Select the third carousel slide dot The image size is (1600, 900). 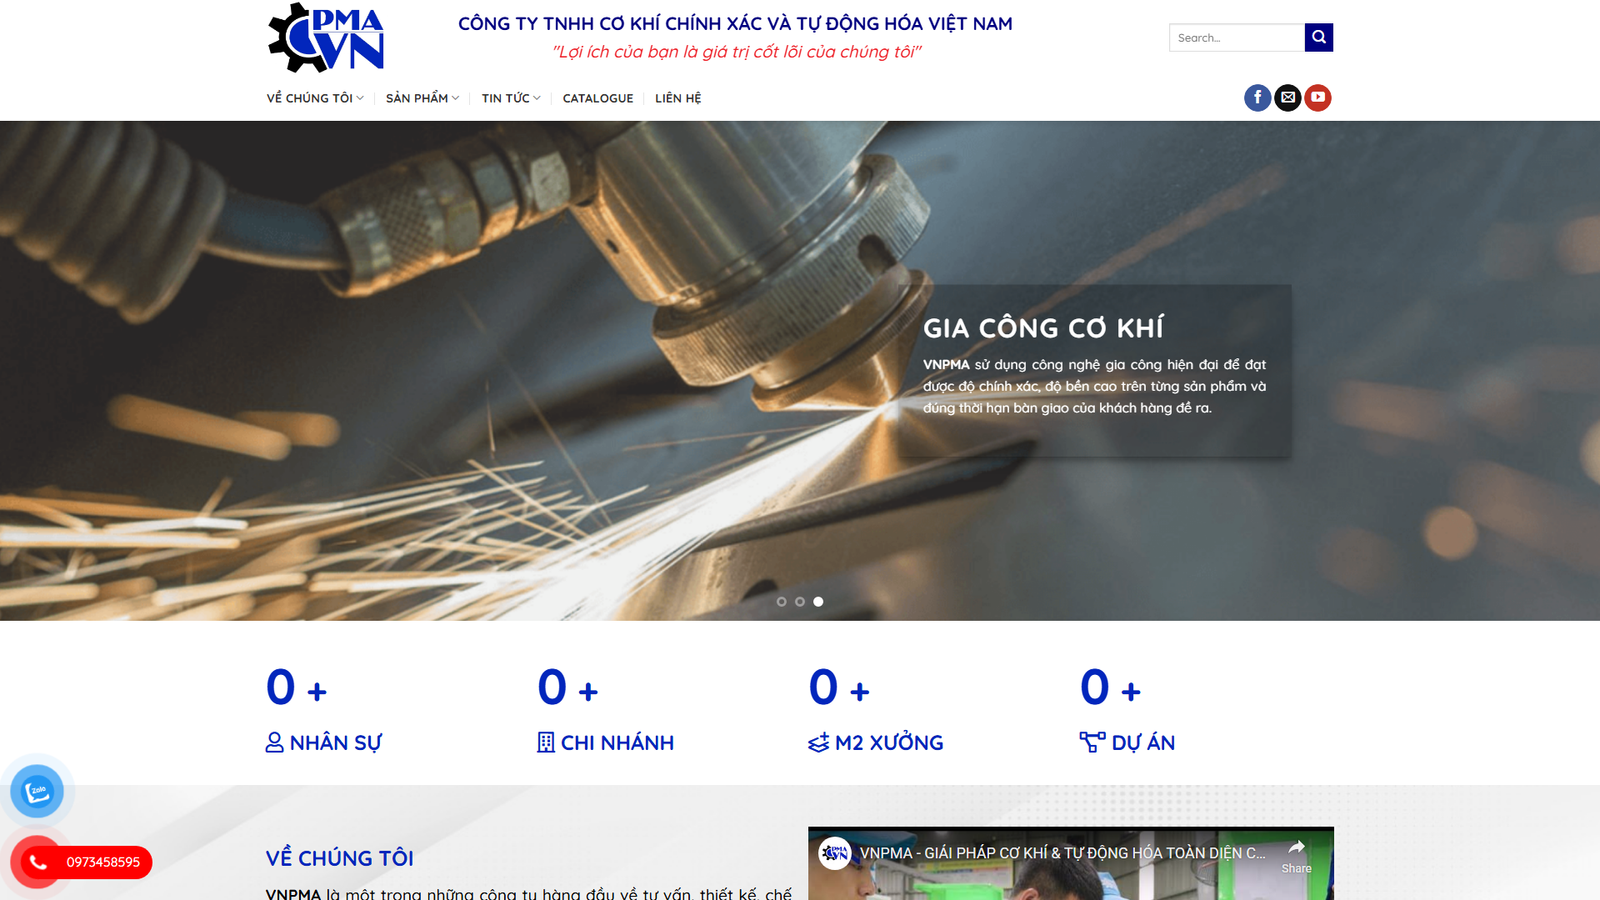coord(817,601)
